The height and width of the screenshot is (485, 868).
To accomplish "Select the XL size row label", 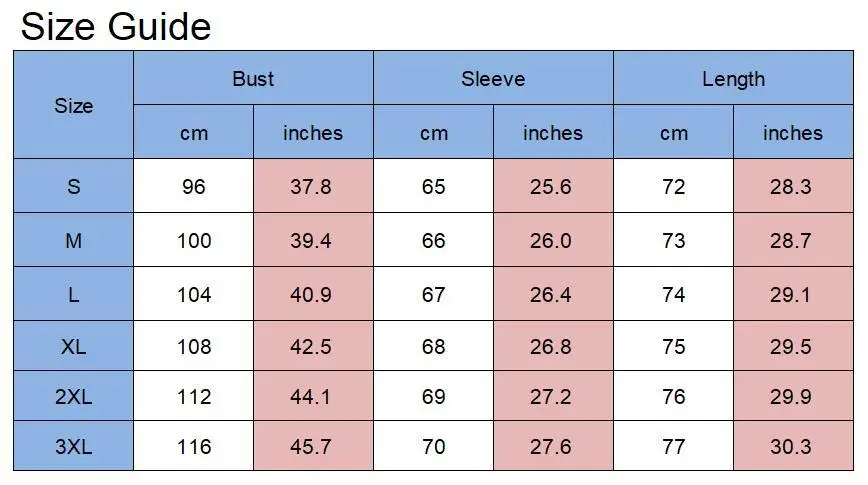I will tap(73, 347).
